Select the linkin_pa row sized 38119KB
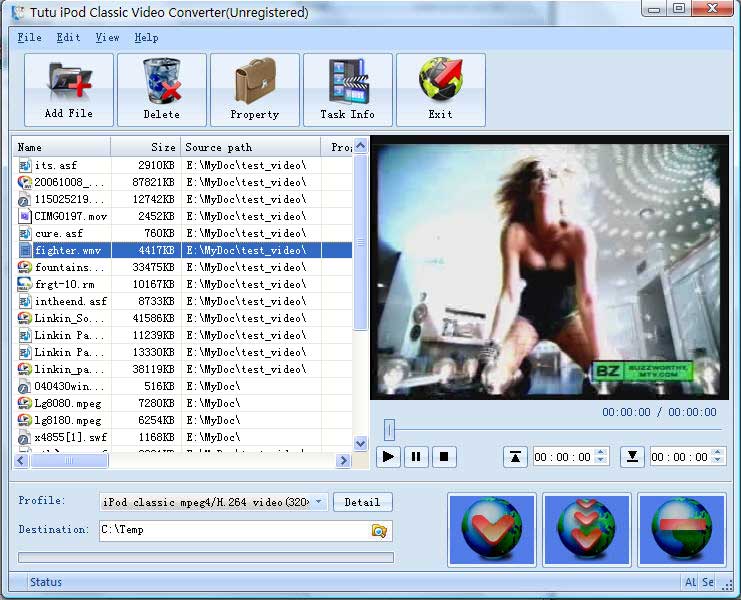This screenshot has height=600, width=741. point(183,369)
